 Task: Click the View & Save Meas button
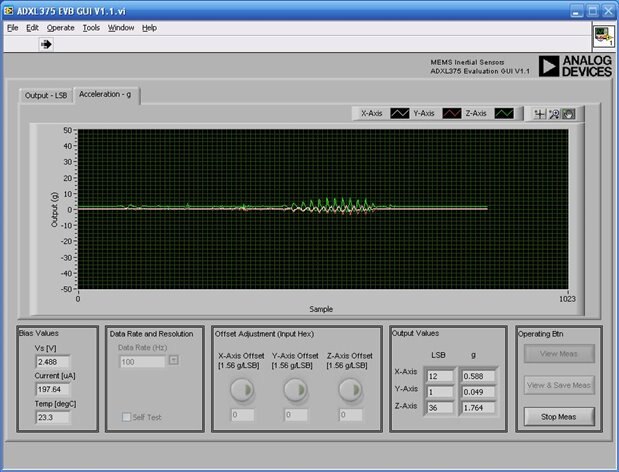pos(559,385)
